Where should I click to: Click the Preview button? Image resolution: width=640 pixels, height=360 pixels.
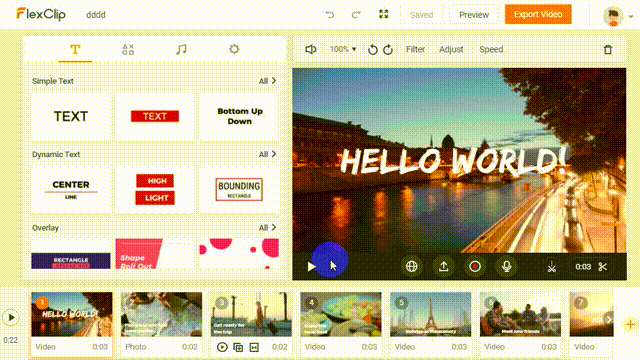(473, 15)
